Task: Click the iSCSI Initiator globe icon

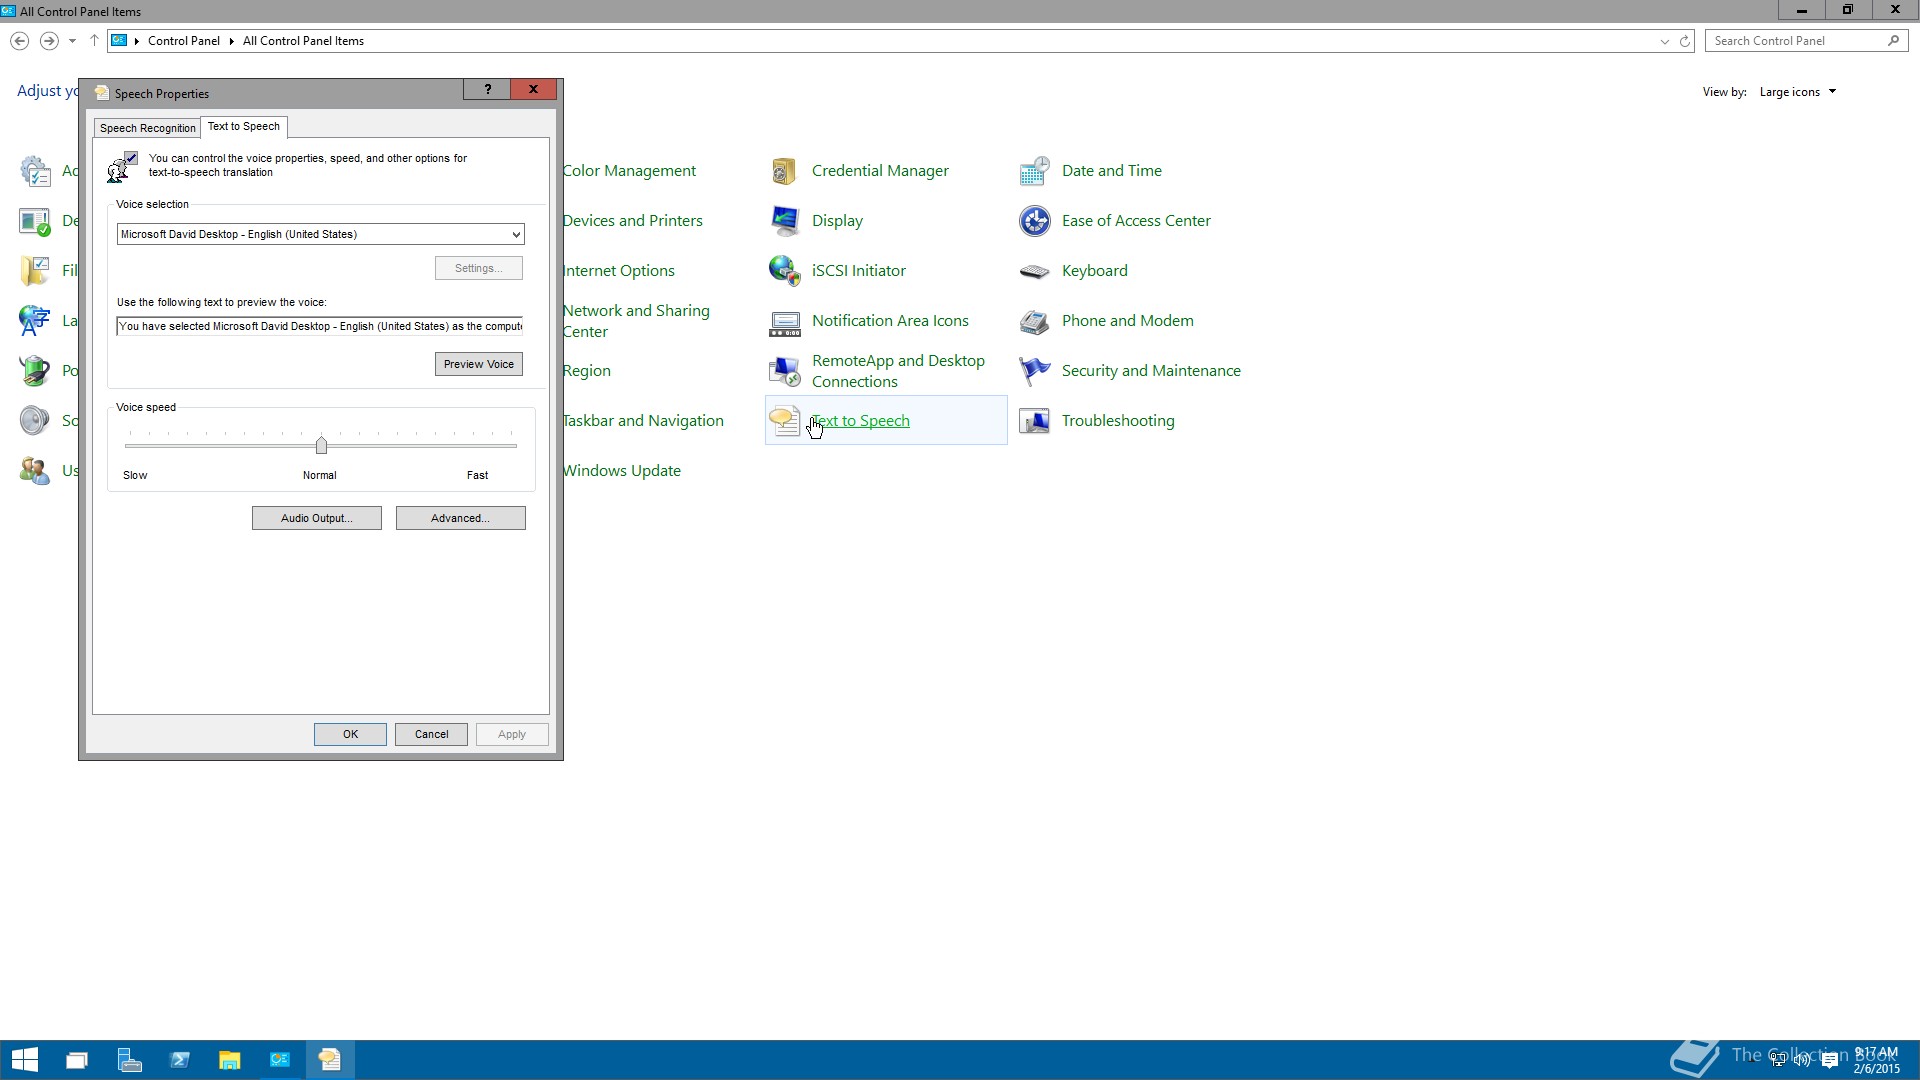Action: [784, 271]
